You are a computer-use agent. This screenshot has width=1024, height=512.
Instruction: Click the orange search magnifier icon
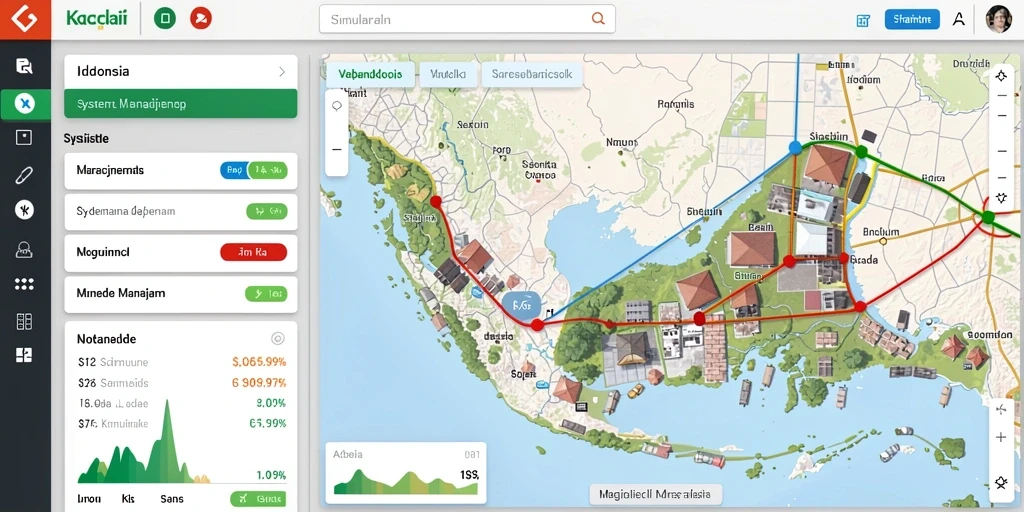[x=598, y=19]
